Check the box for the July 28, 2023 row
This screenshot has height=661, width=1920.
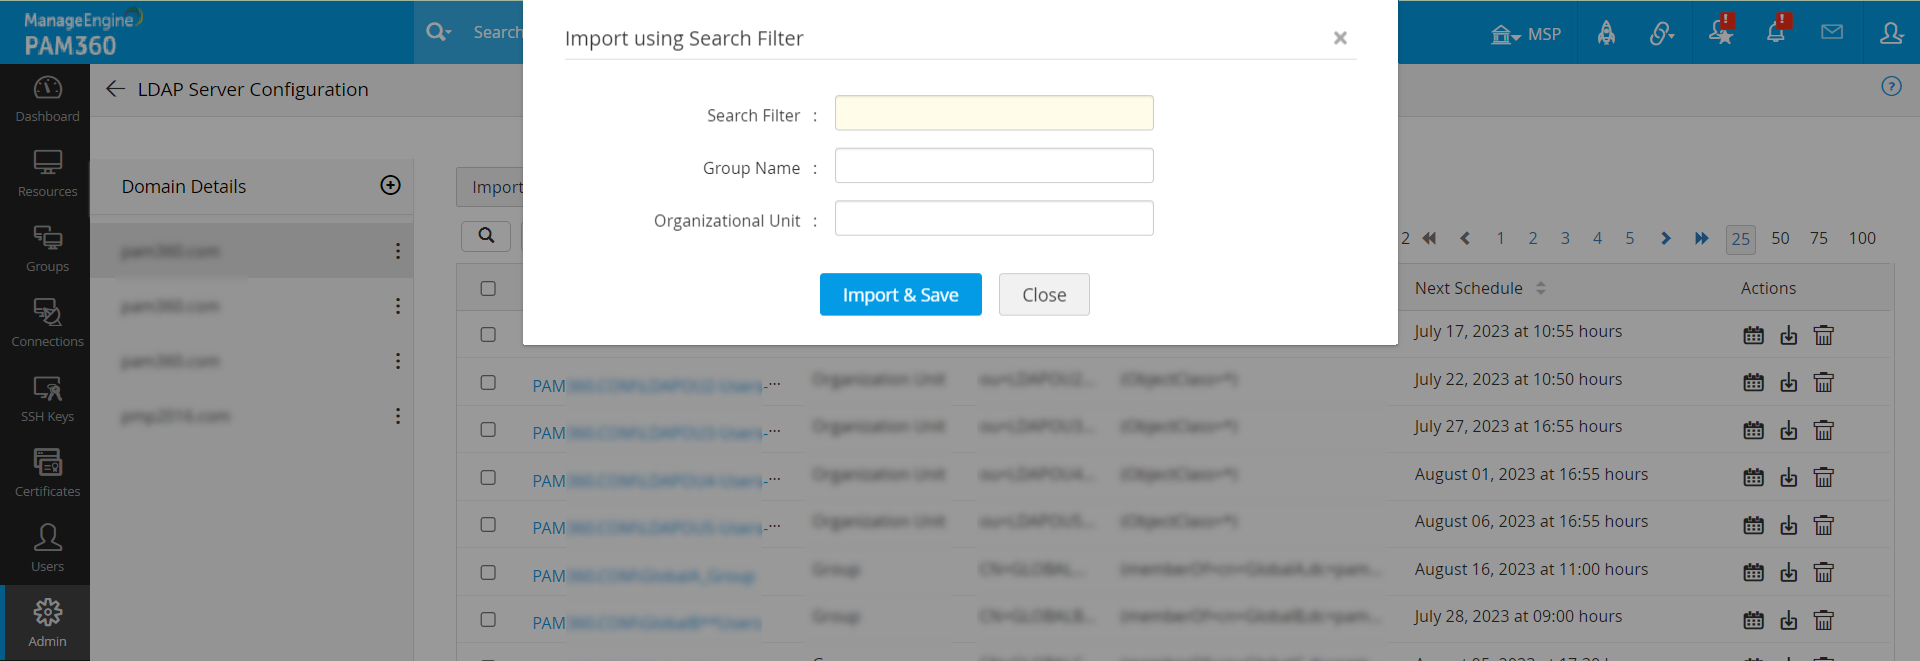488,619
